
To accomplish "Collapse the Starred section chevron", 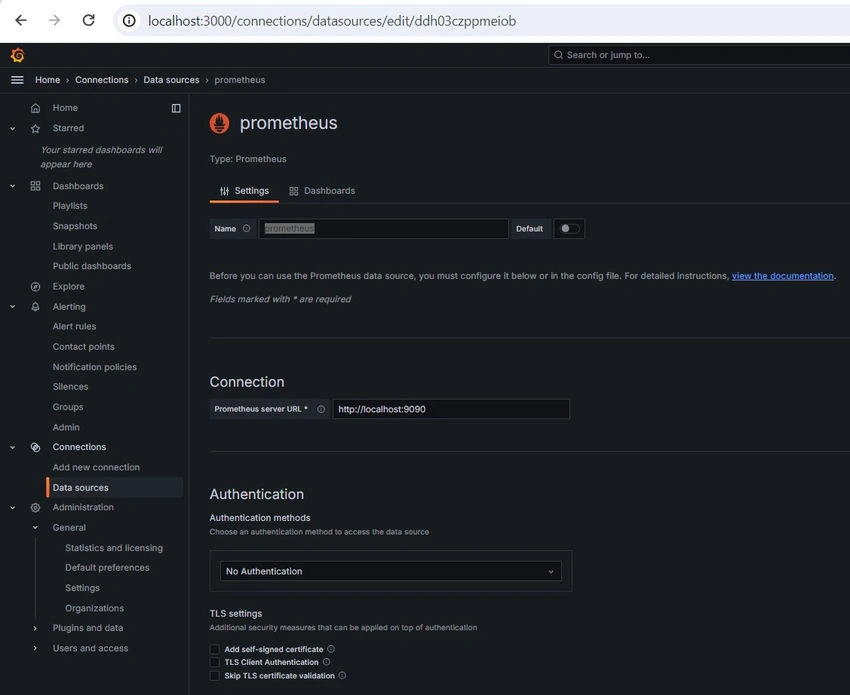I will (12, 128).
